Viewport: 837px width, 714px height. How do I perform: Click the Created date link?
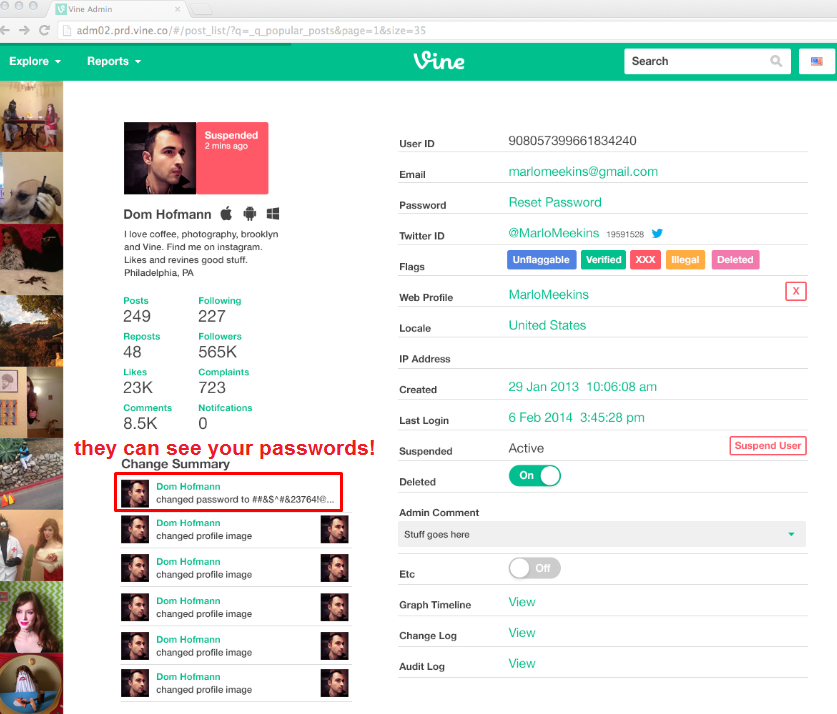click(582, 387)
